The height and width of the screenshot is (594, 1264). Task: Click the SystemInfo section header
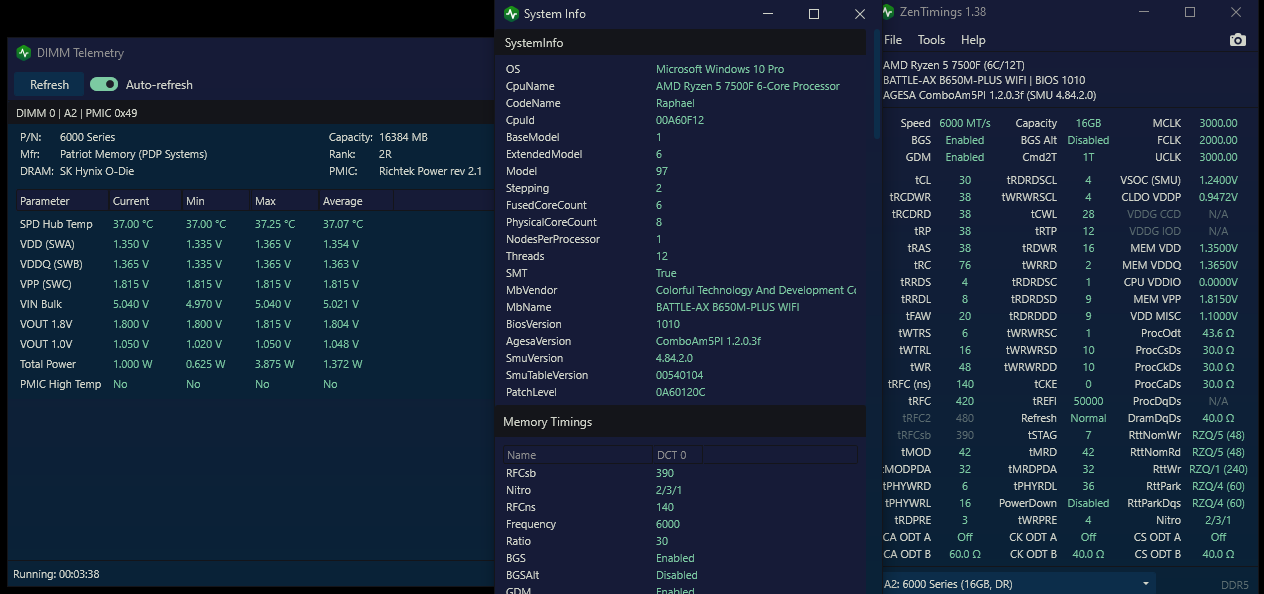tap(680, 43)
